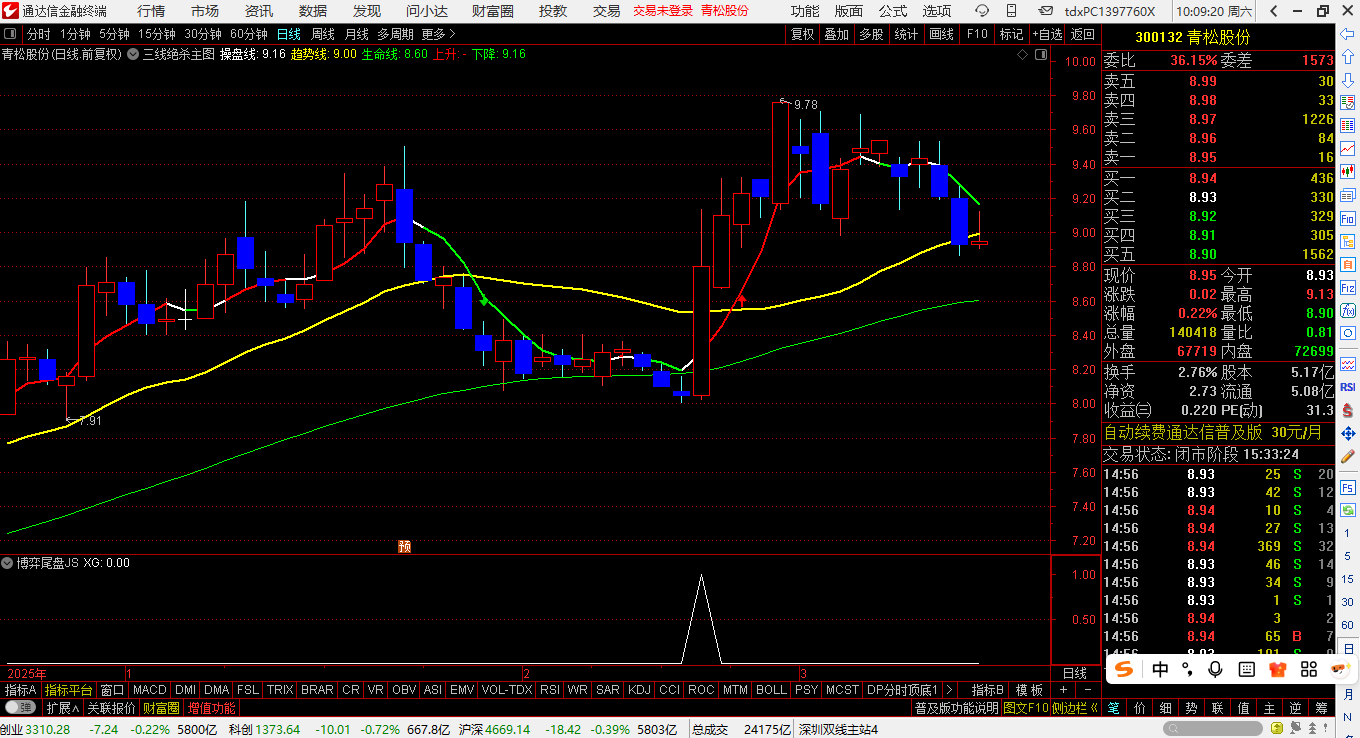Click the back chevron in title bar
The width and height of the screenshot is (1360, 738).
(1274, 11)
